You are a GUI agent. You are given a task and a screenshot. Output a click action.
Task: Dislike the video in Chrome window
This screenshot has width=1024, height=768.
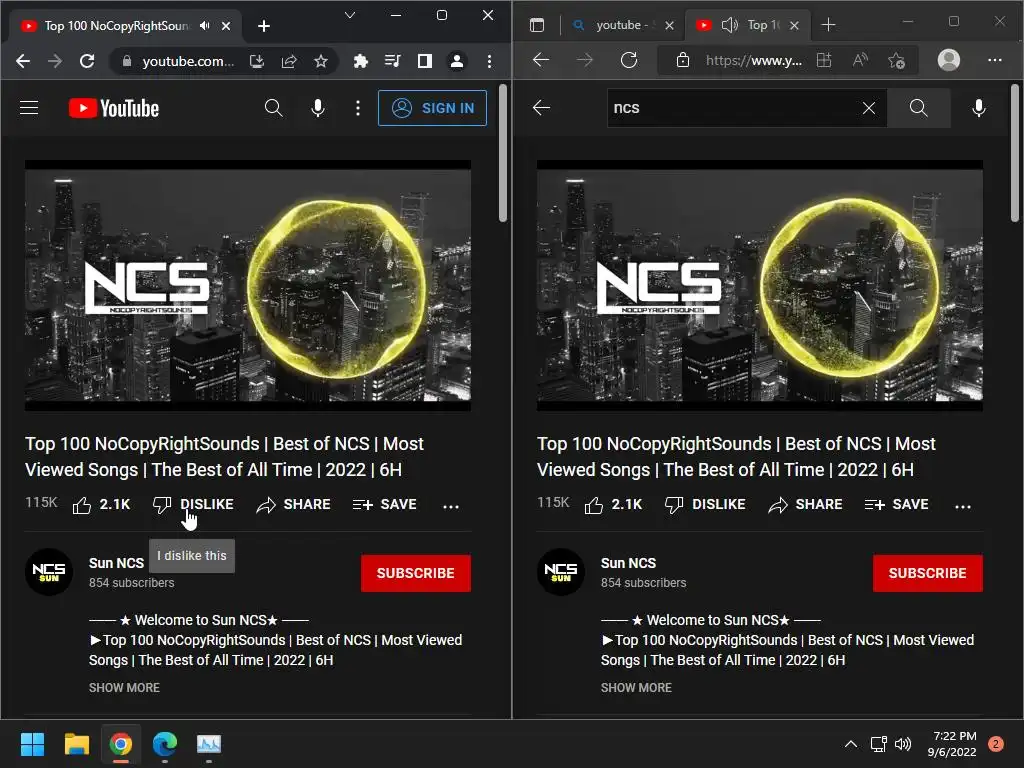click(x=193, y=505)
